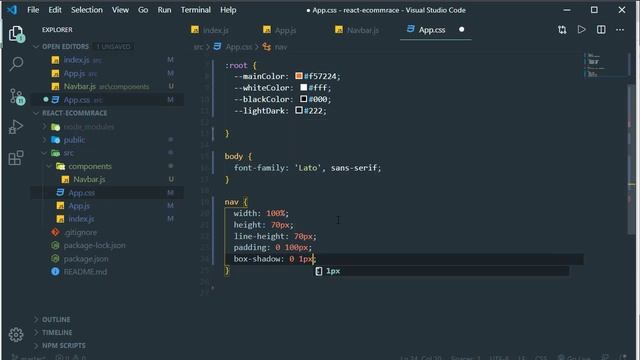Collapse the Open Editors section
Image resolution: width=640 pixels, height=360 pixels.
click(x=65, y=47)
